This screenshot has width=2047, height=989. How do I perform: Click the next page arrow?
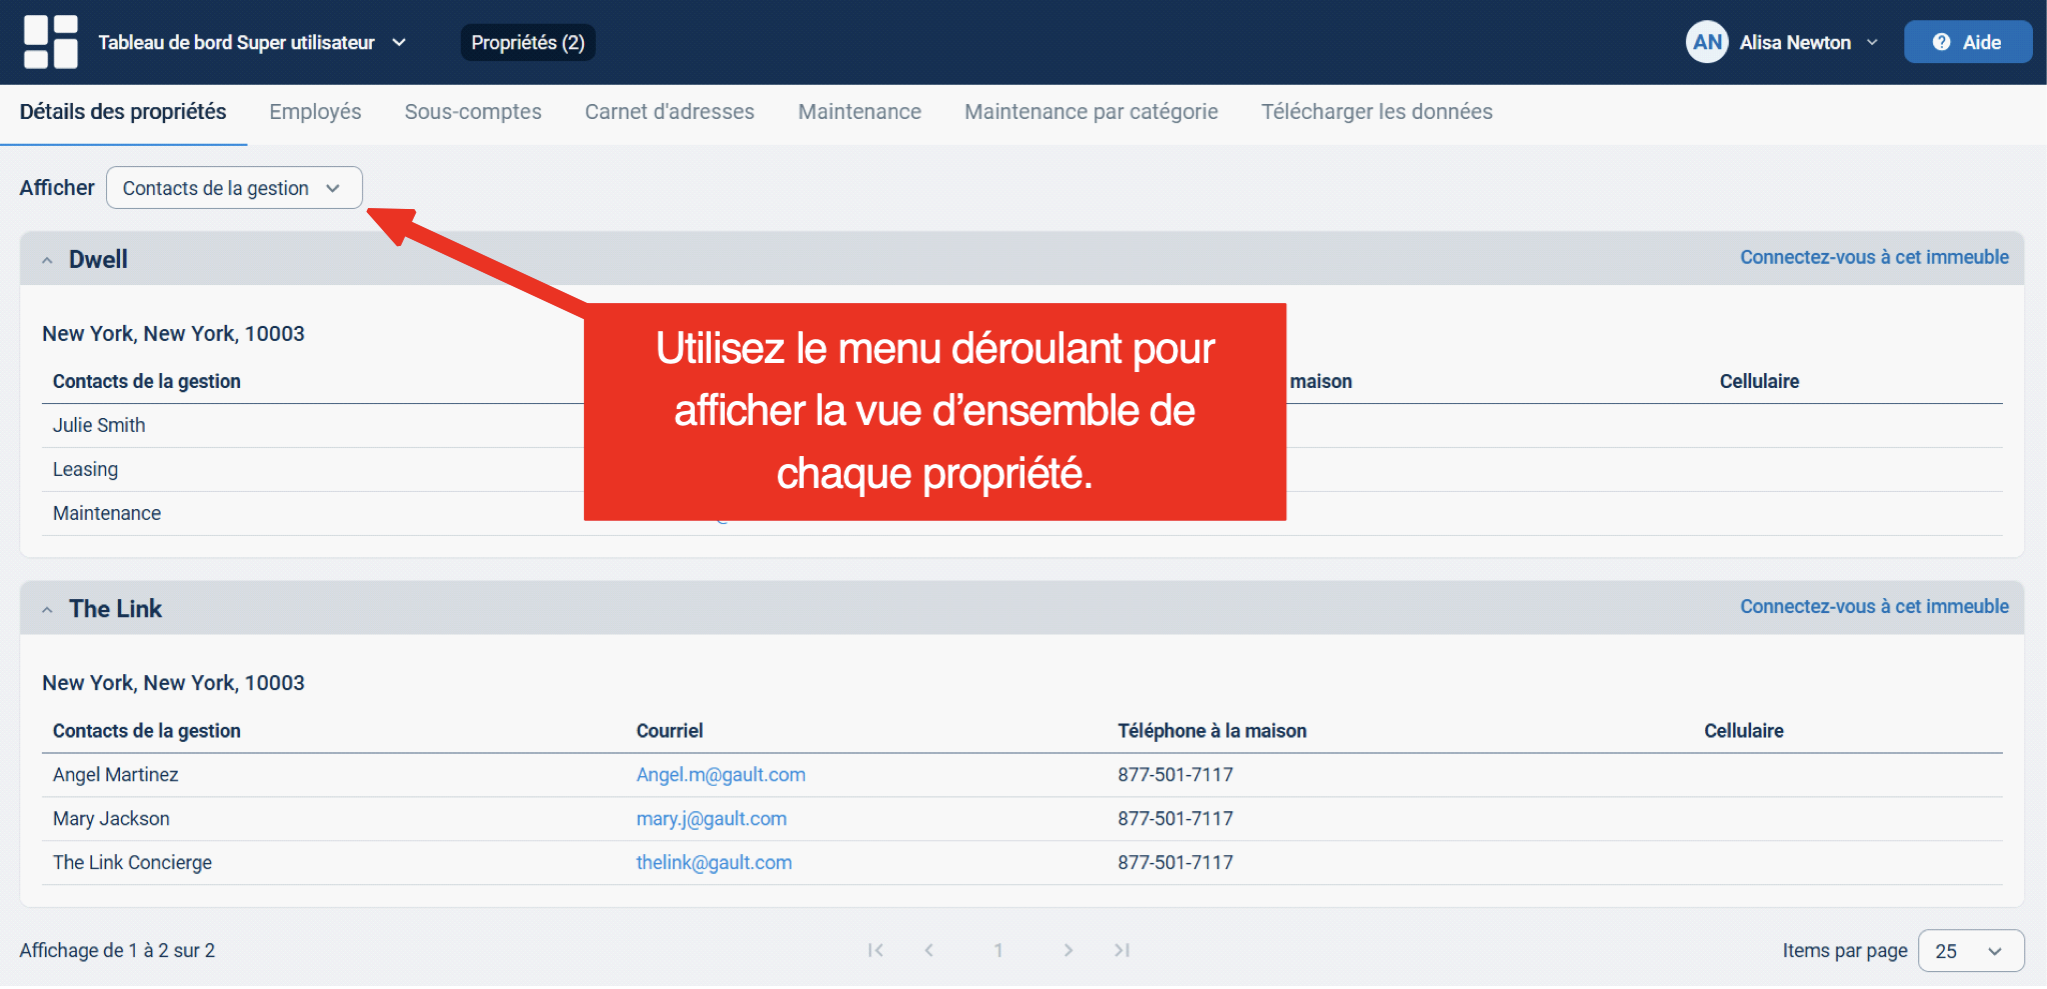(1068, 950)
